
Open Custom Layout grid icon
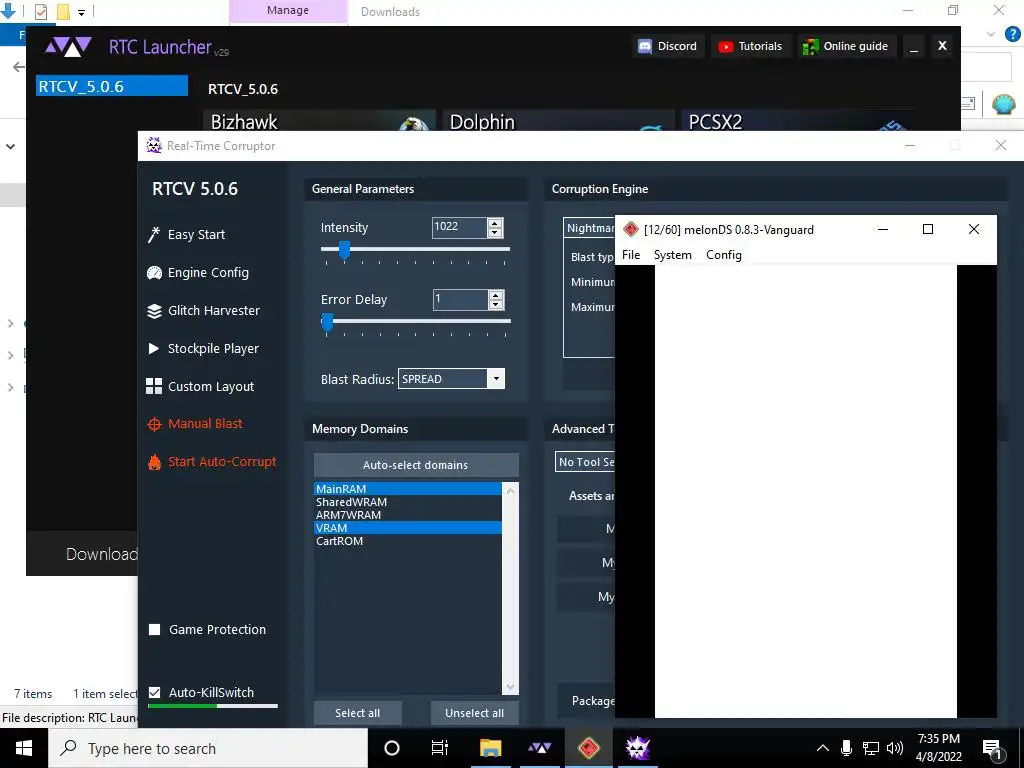154,387
